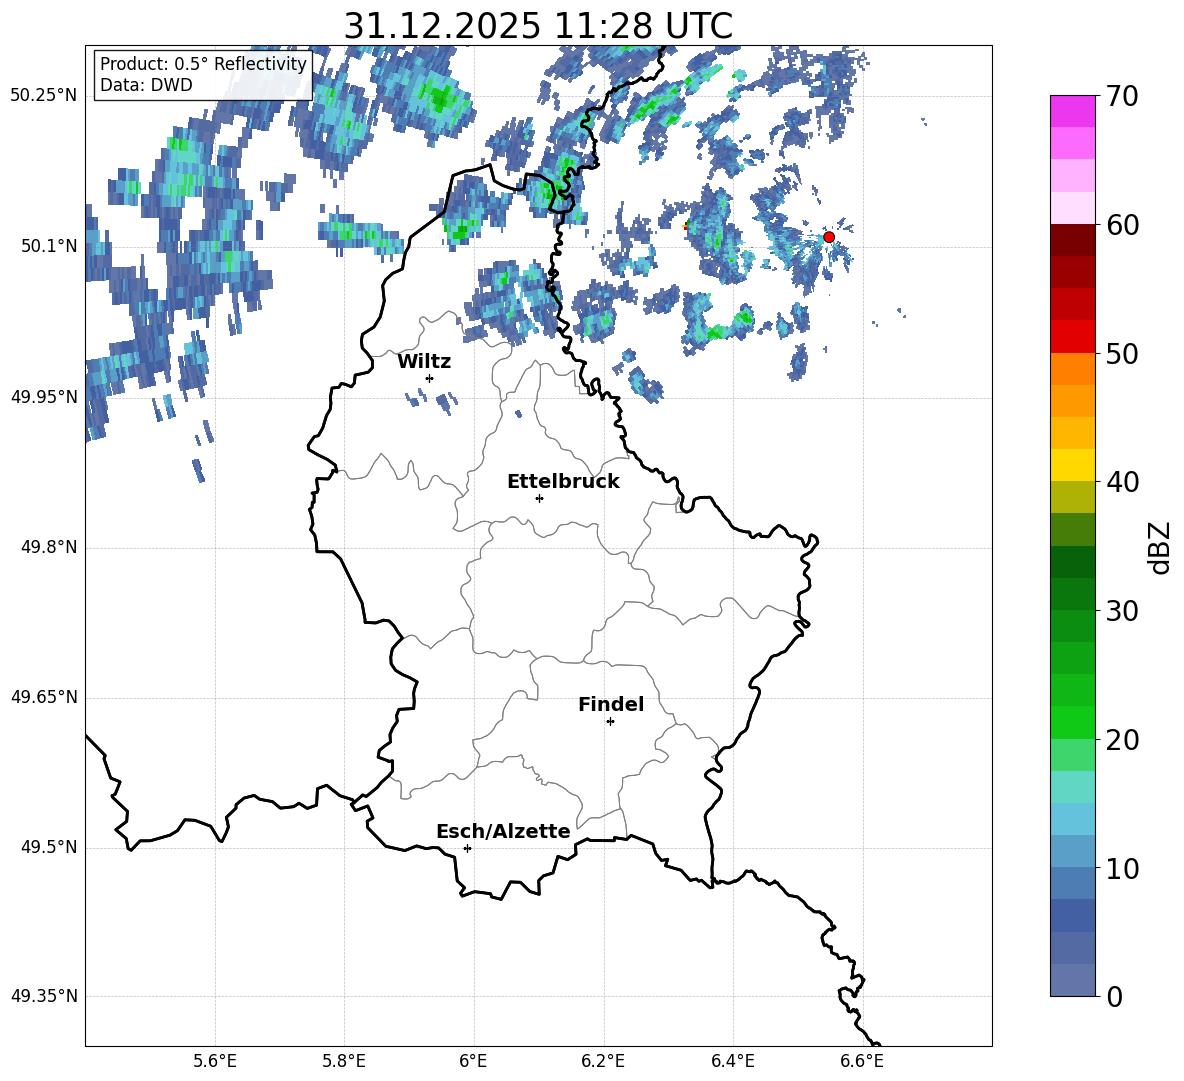This screenshot has width=1184, height=1081.
Task: Click the Esch/Alzette city label
Action: [x=503, y=831]
